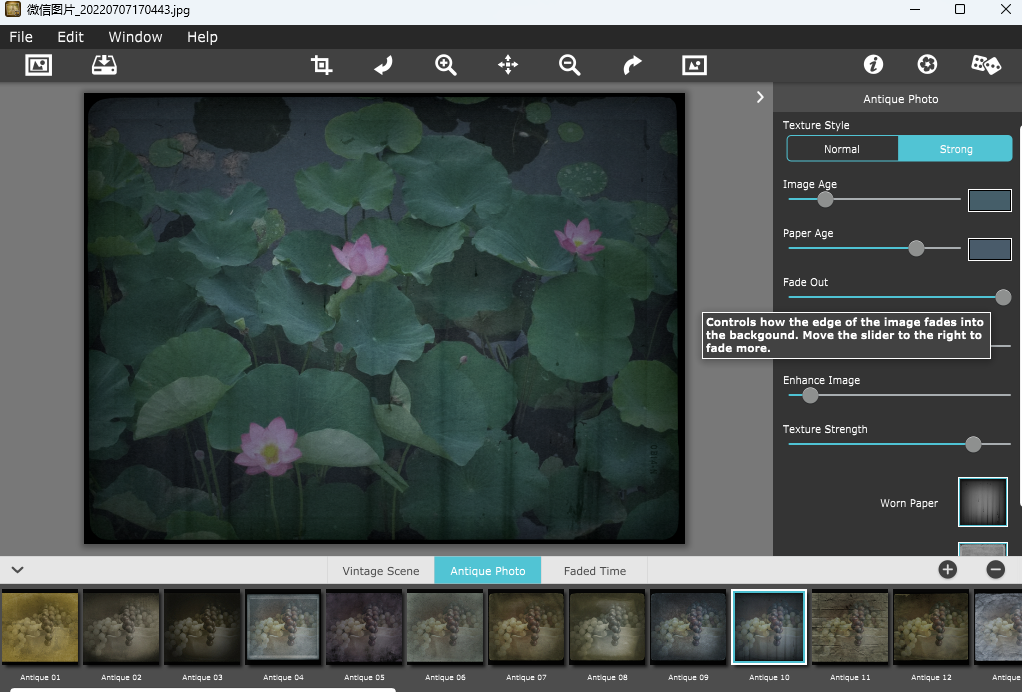This screenshot has height=692, width=1022.
Task: Apply the Antique 02 preset
Action: pos(121,627)
